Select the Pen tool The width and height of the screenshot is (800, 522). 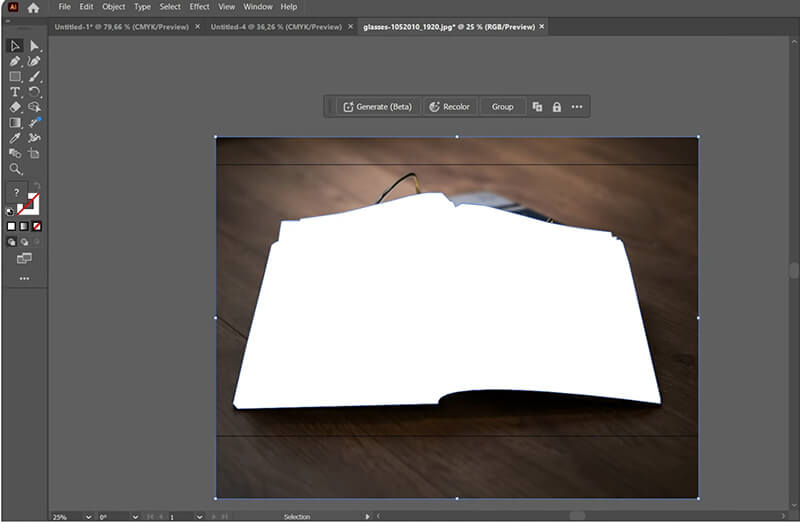(x=15, y=61)
